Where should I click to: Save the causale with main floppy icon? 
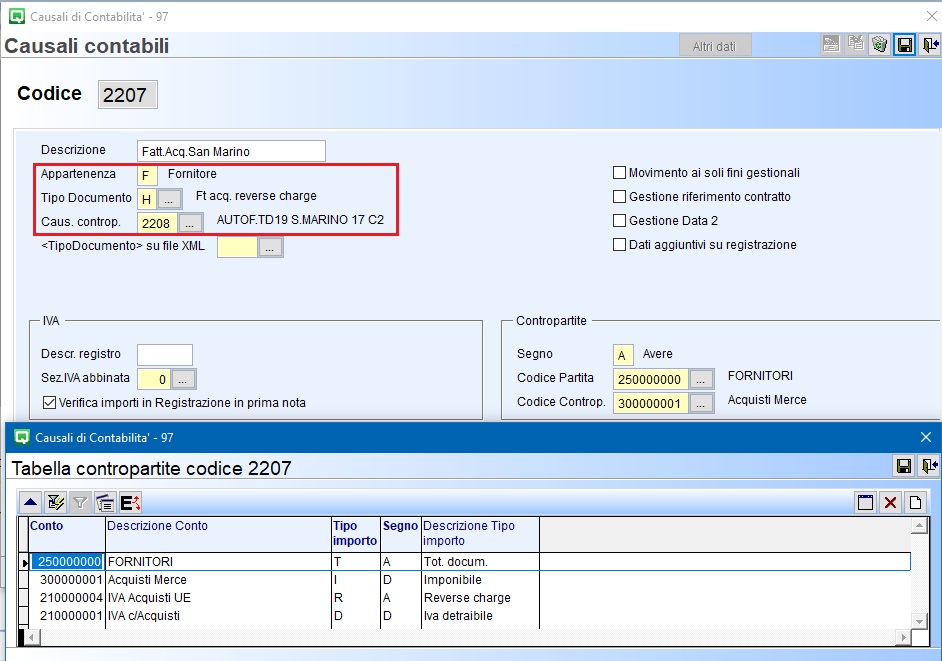pyautogui.click(x=904, y=44)
